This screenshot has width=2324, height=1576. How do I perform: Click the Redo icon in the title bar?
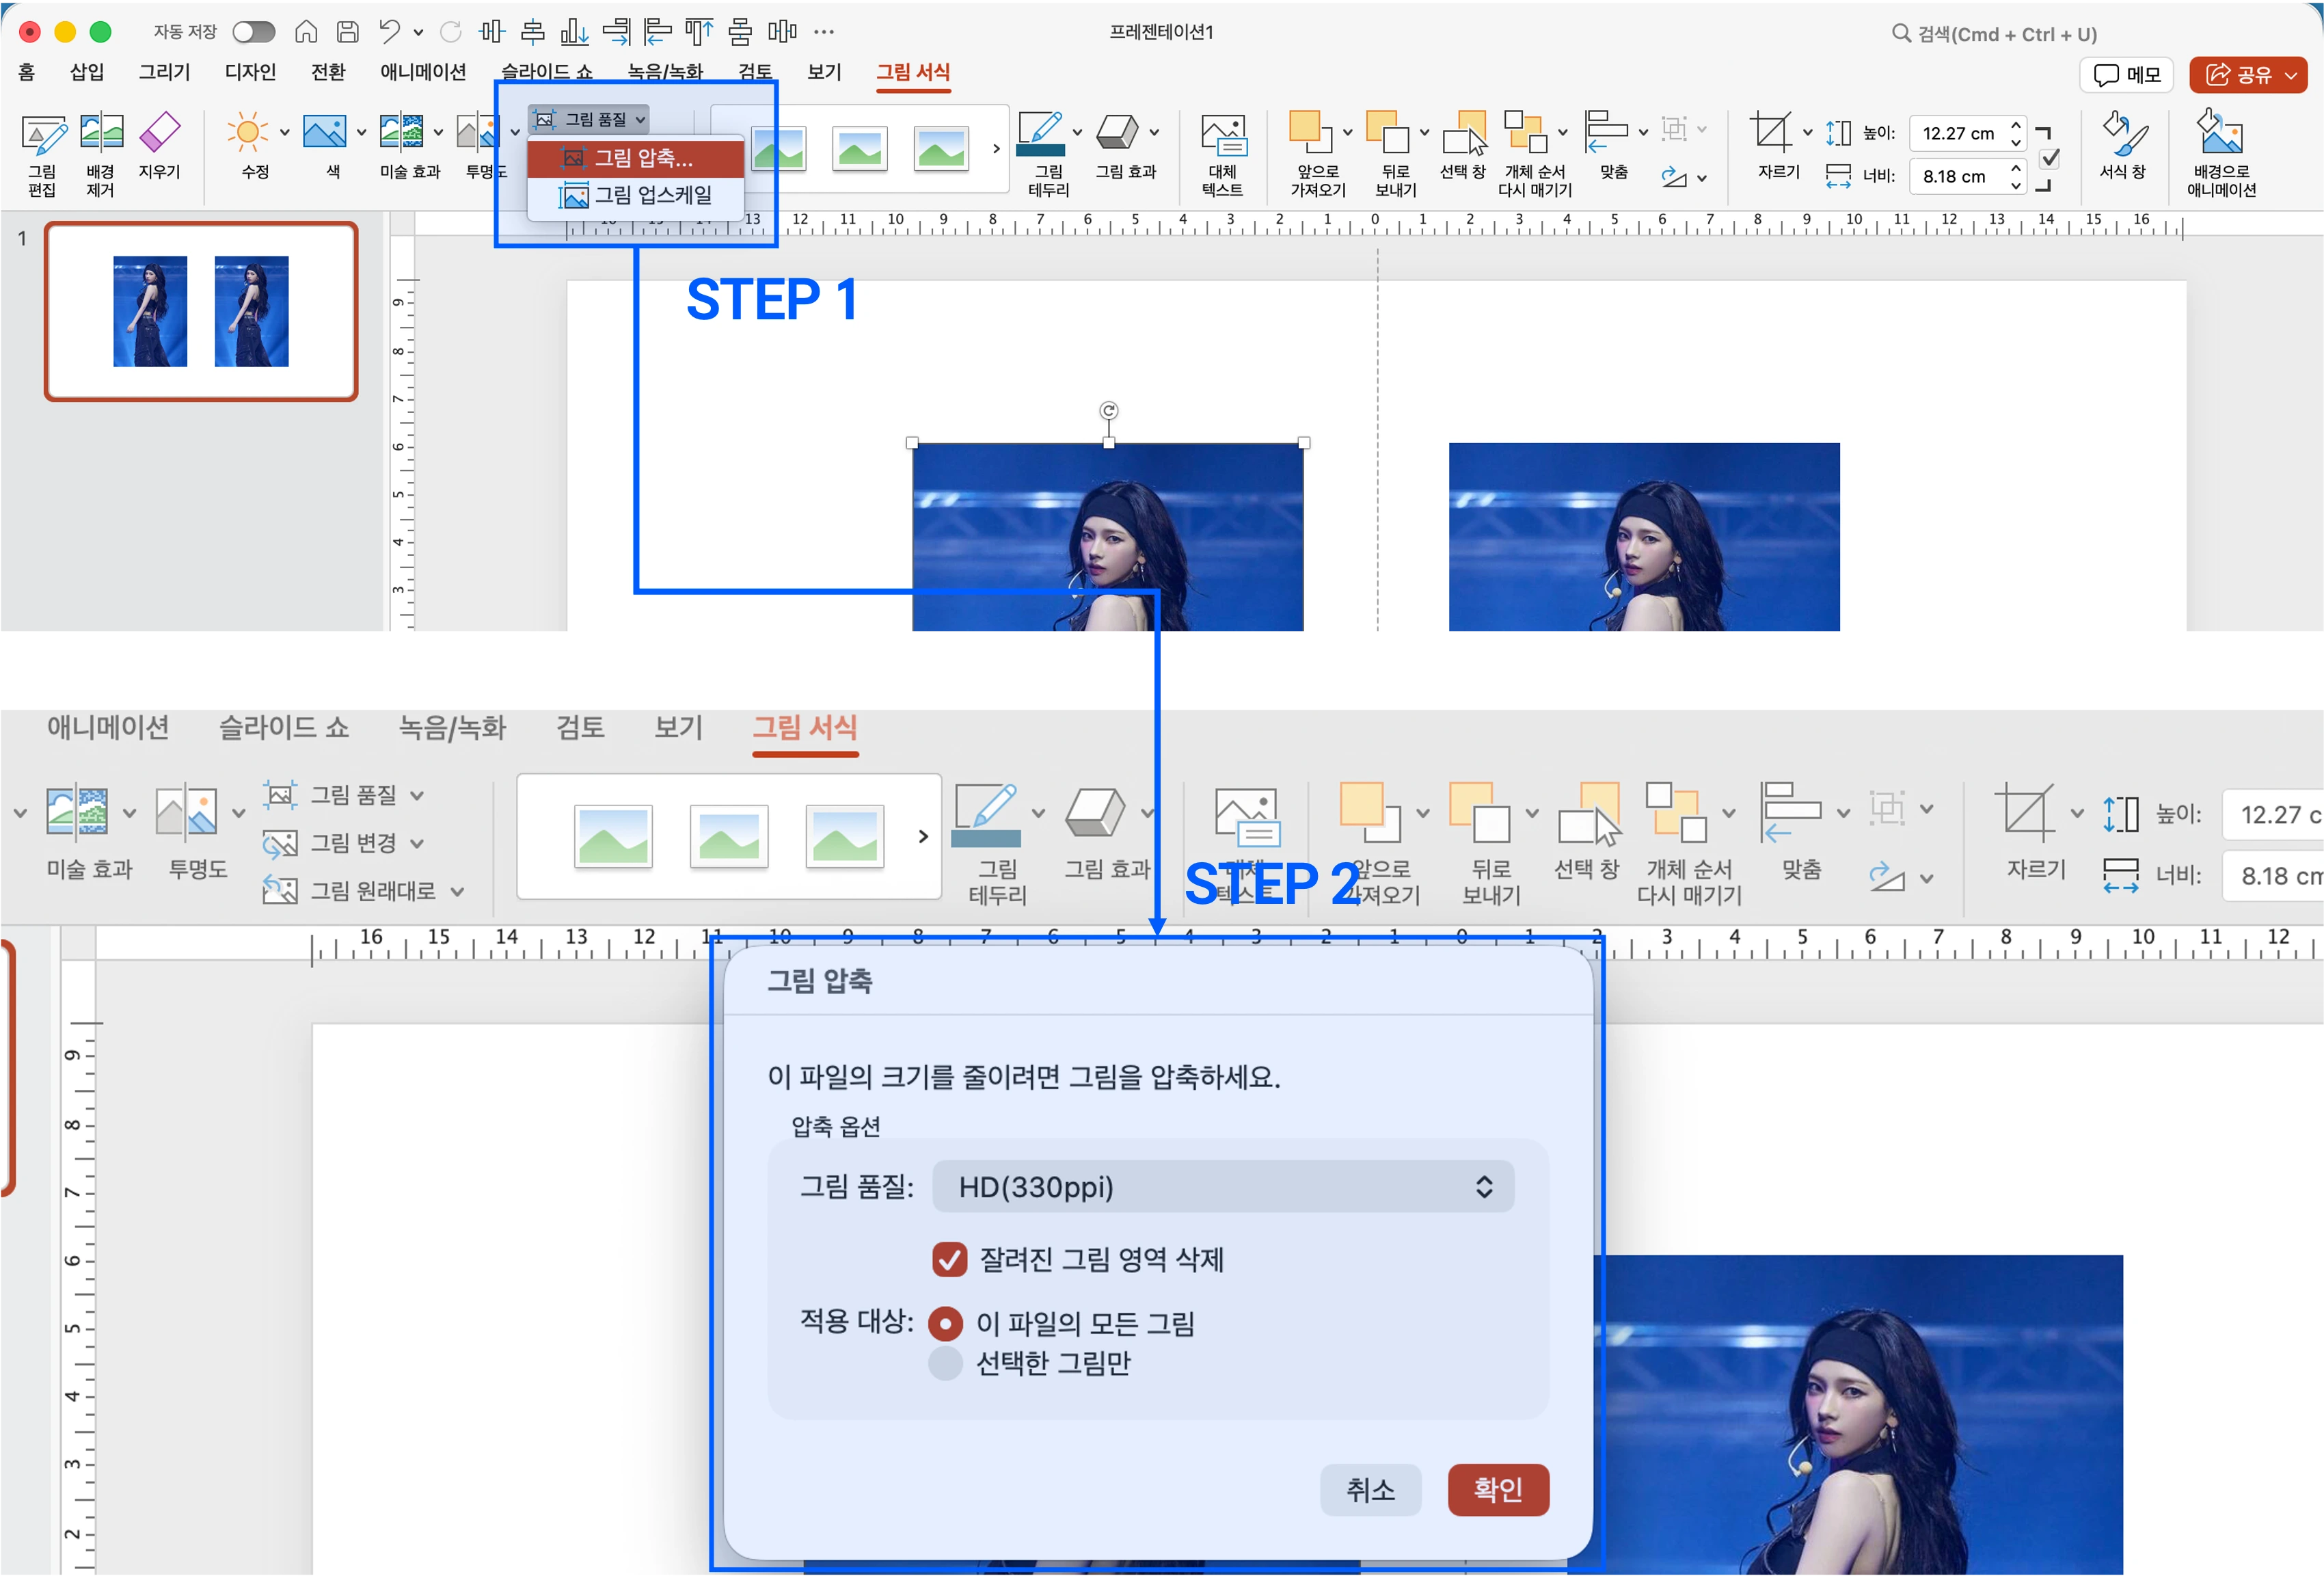coord(451,32)
